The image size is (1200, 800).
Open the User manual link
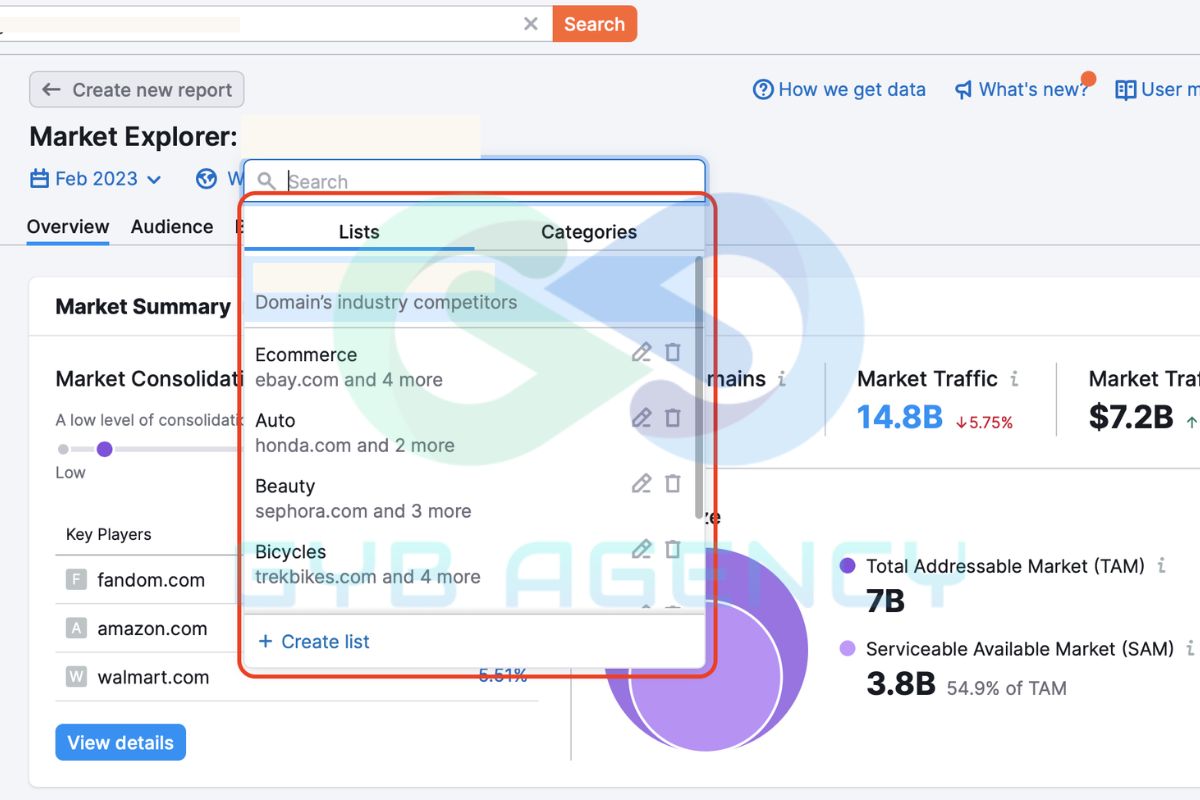click(x=1158, y=90)
